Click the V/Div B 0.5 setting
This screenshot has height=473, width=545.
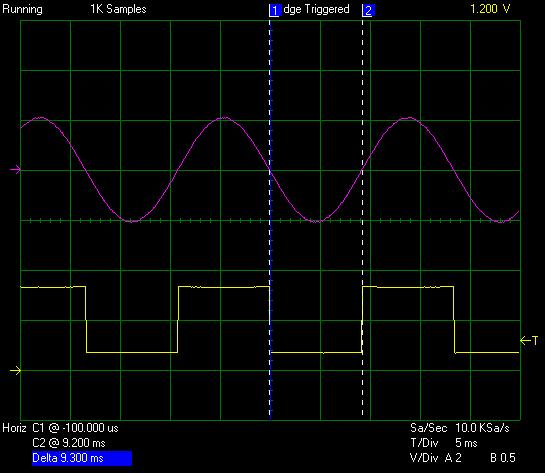[503, 458]
